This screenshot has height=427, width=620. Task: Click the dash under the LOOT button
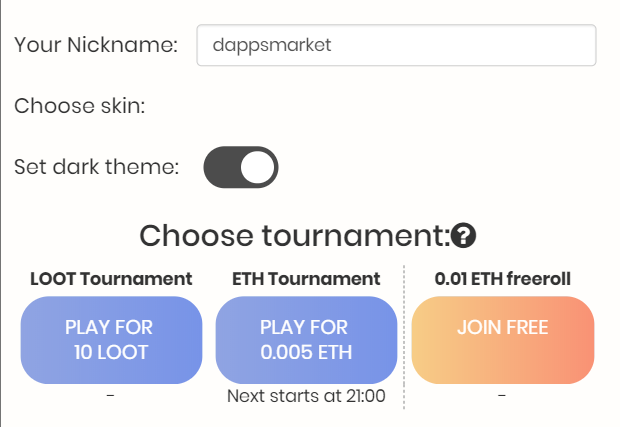110,395
